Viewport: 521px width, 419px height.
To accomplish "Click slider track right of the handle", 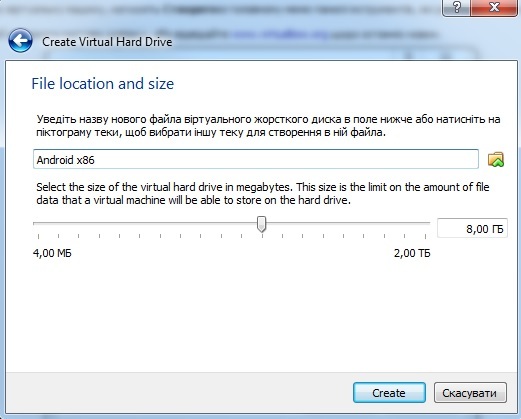I will coord(348,223).
